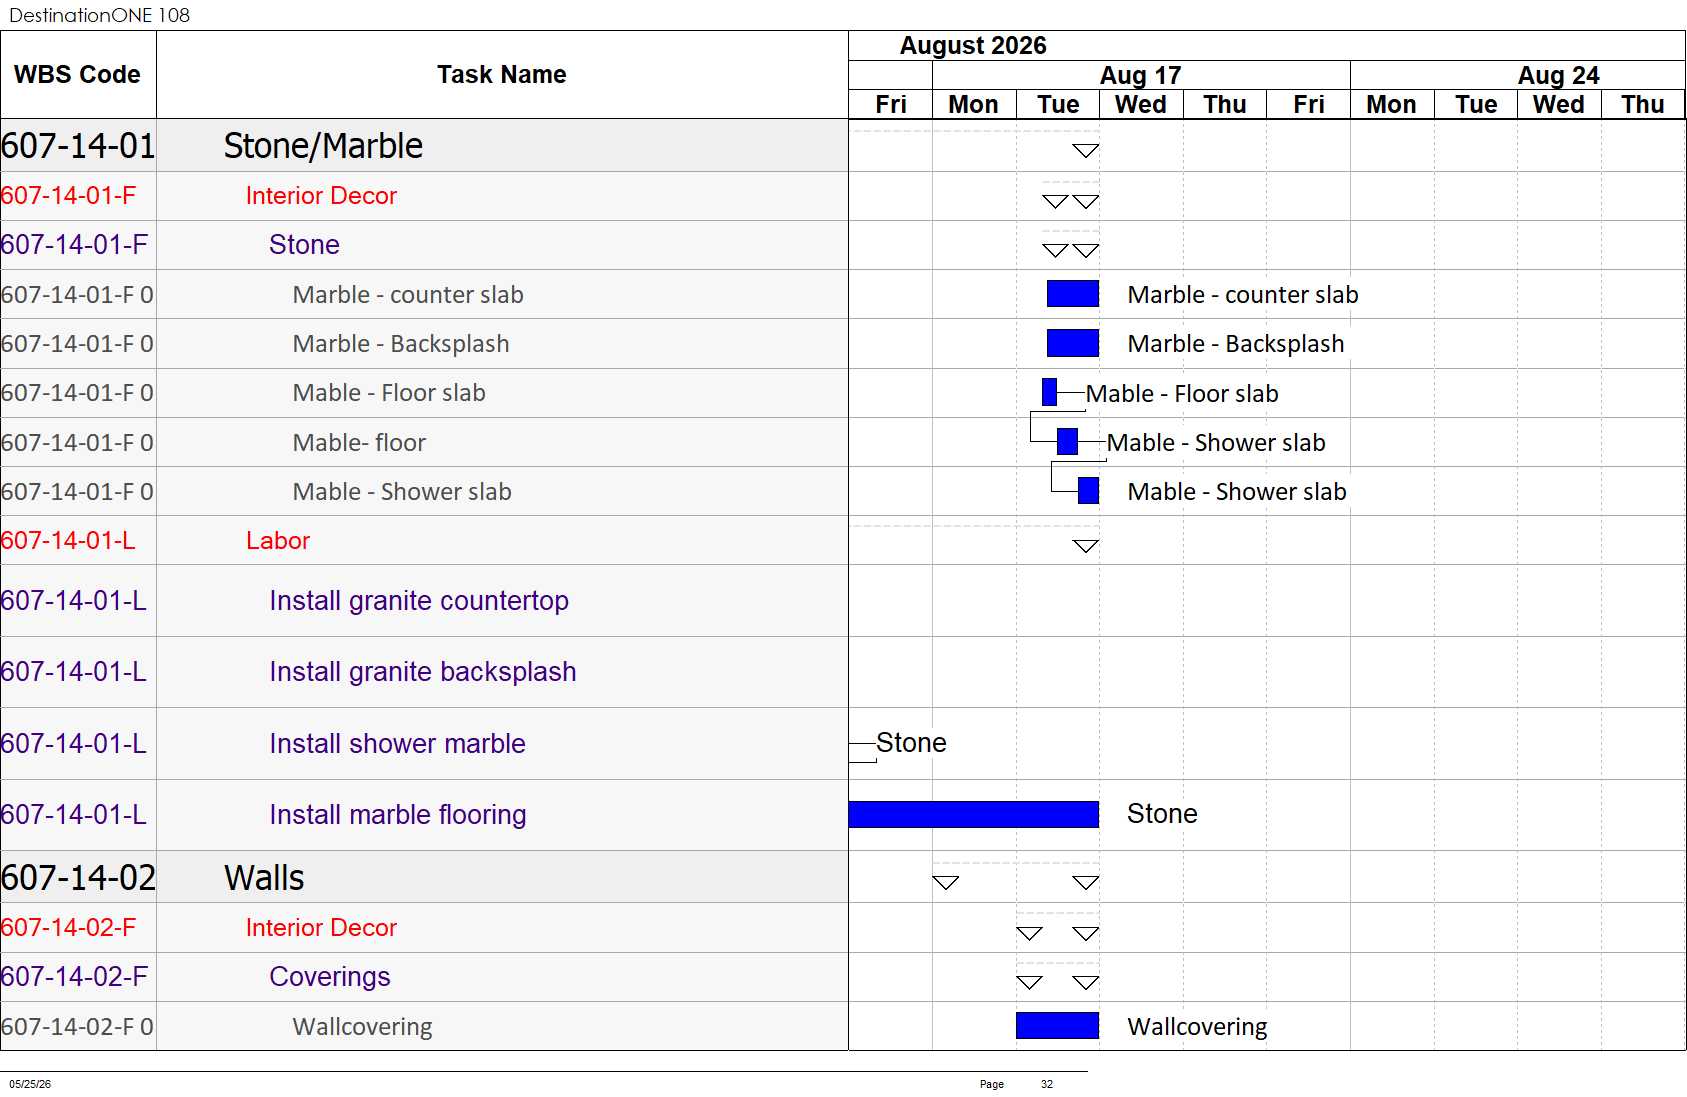Select the Install granite countertop task
Image resolution: width=1687 pixels, height=1097 pixels.
[419, 601]
